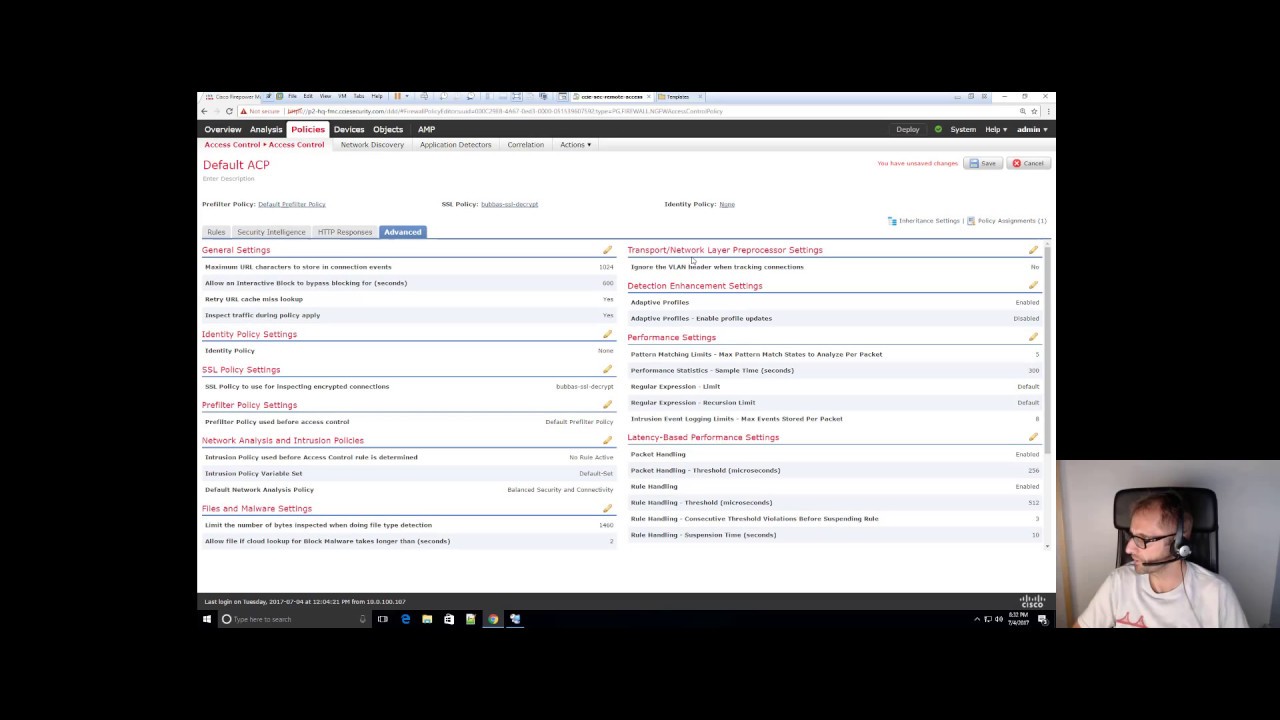This screenshot has width=1280, height=720.
Task: Go to Correlation submenu
Action: click(x=525, y=145)
